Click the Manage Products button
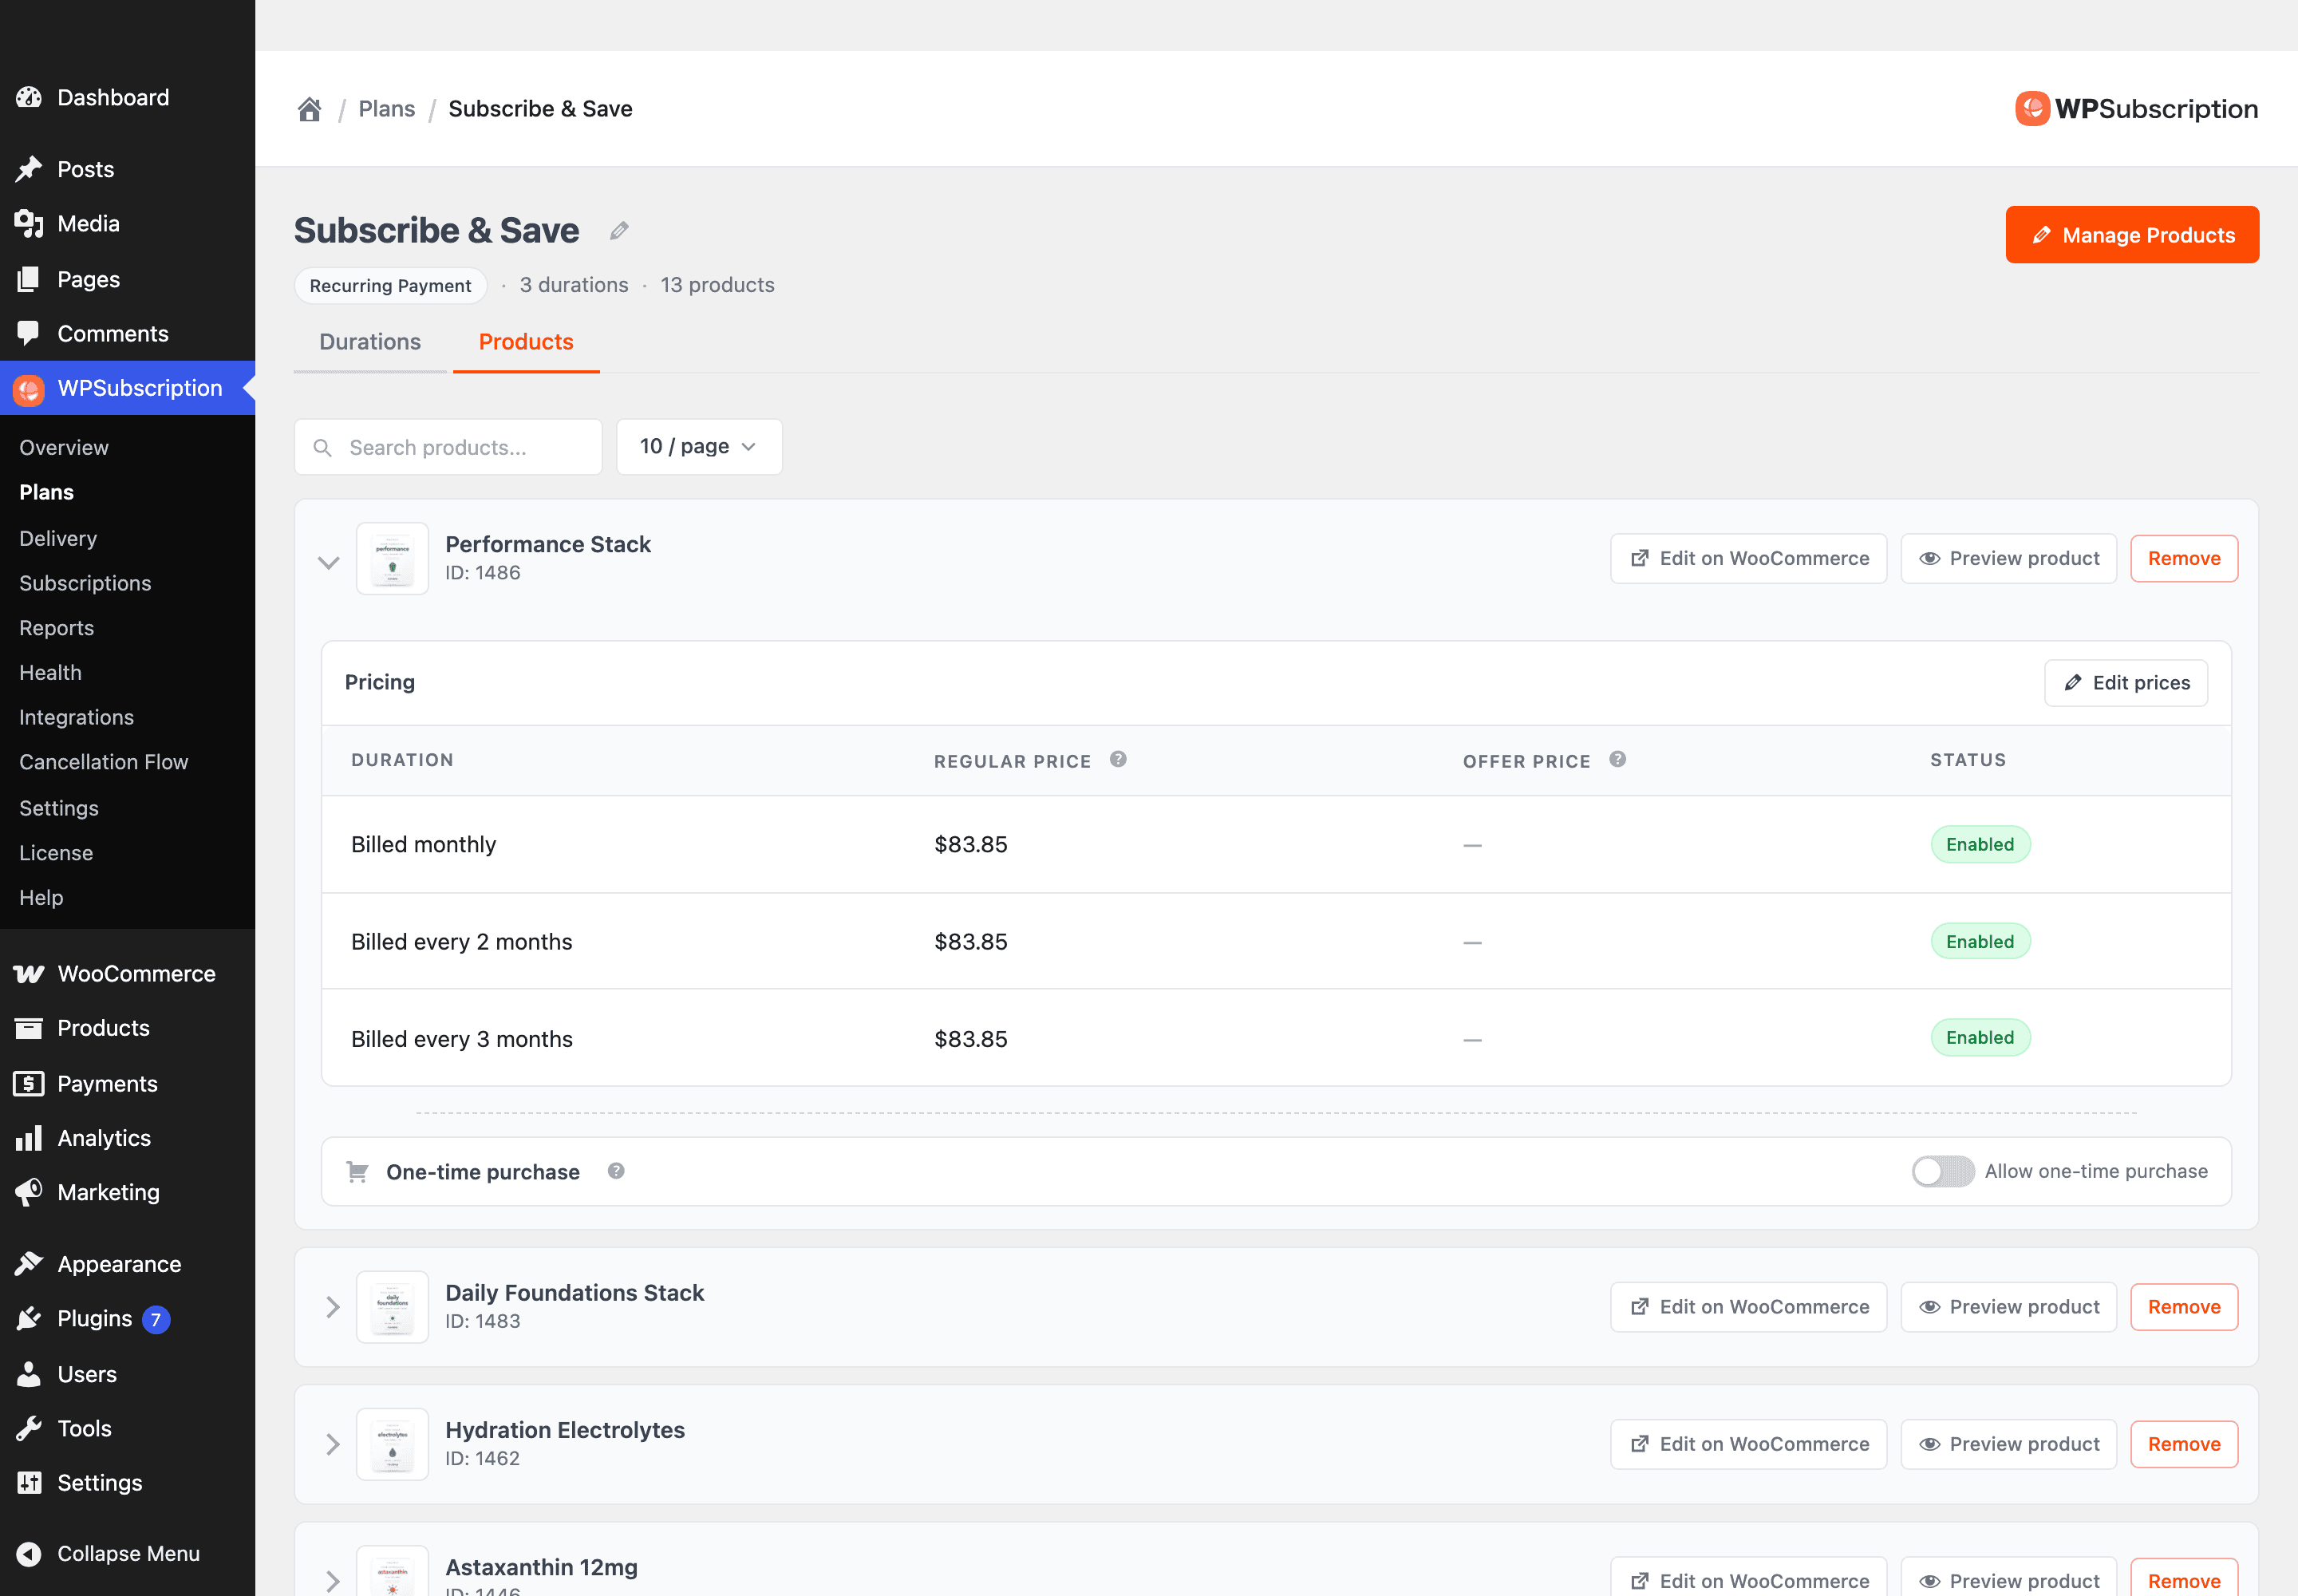Viewport: 2298px width, 1596px height. click(2132, 235)
